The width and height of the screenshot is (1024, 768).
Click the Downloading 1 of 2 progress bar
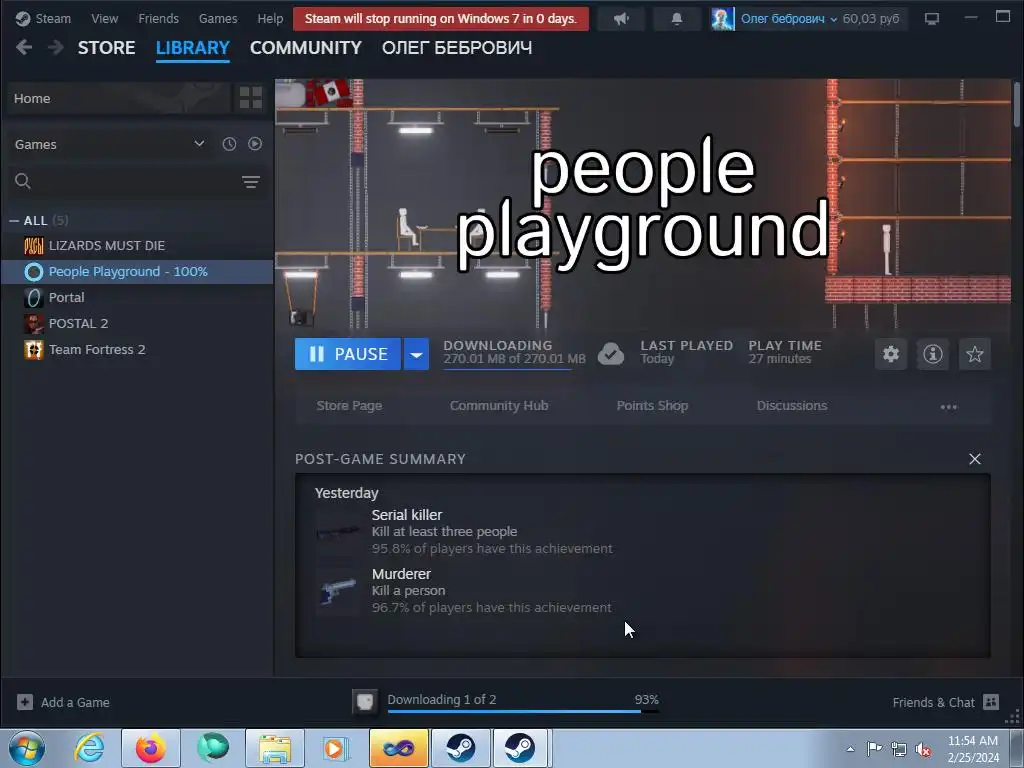[523, 711]
